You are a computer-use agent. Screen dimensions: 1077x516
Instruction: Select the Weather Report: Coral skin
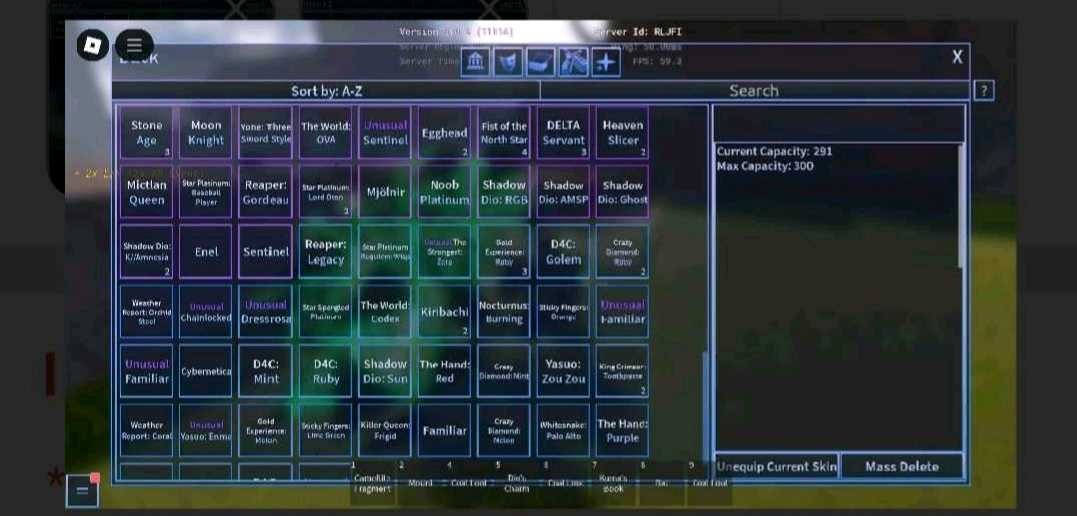146,430
